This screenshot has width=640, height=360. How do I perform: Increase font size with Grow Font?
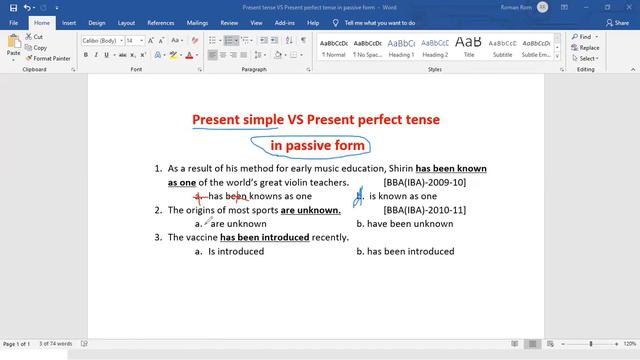(151, 40)
